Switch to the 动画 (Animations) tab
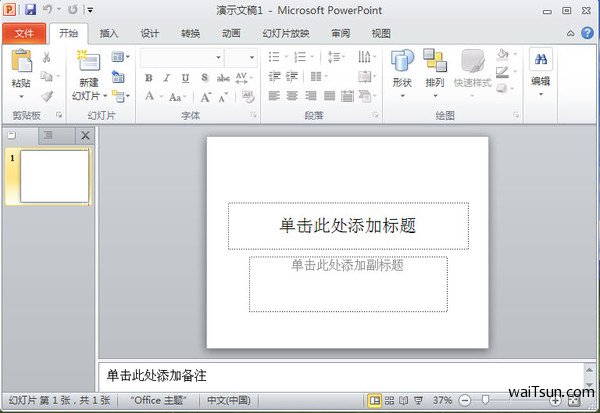This screenshot has width=600, height=413. click(231, 33)
